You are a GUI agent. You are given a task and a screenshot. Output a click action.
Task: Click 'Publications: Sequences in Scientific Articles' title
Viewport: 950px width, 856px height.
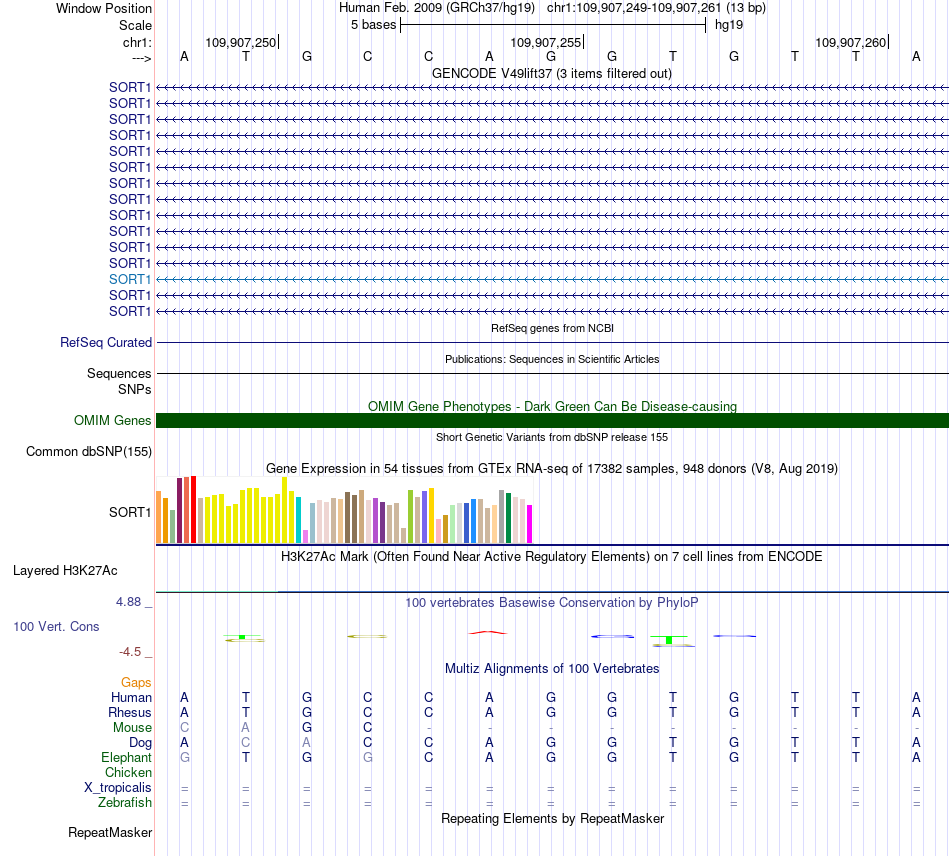(552, 359)
